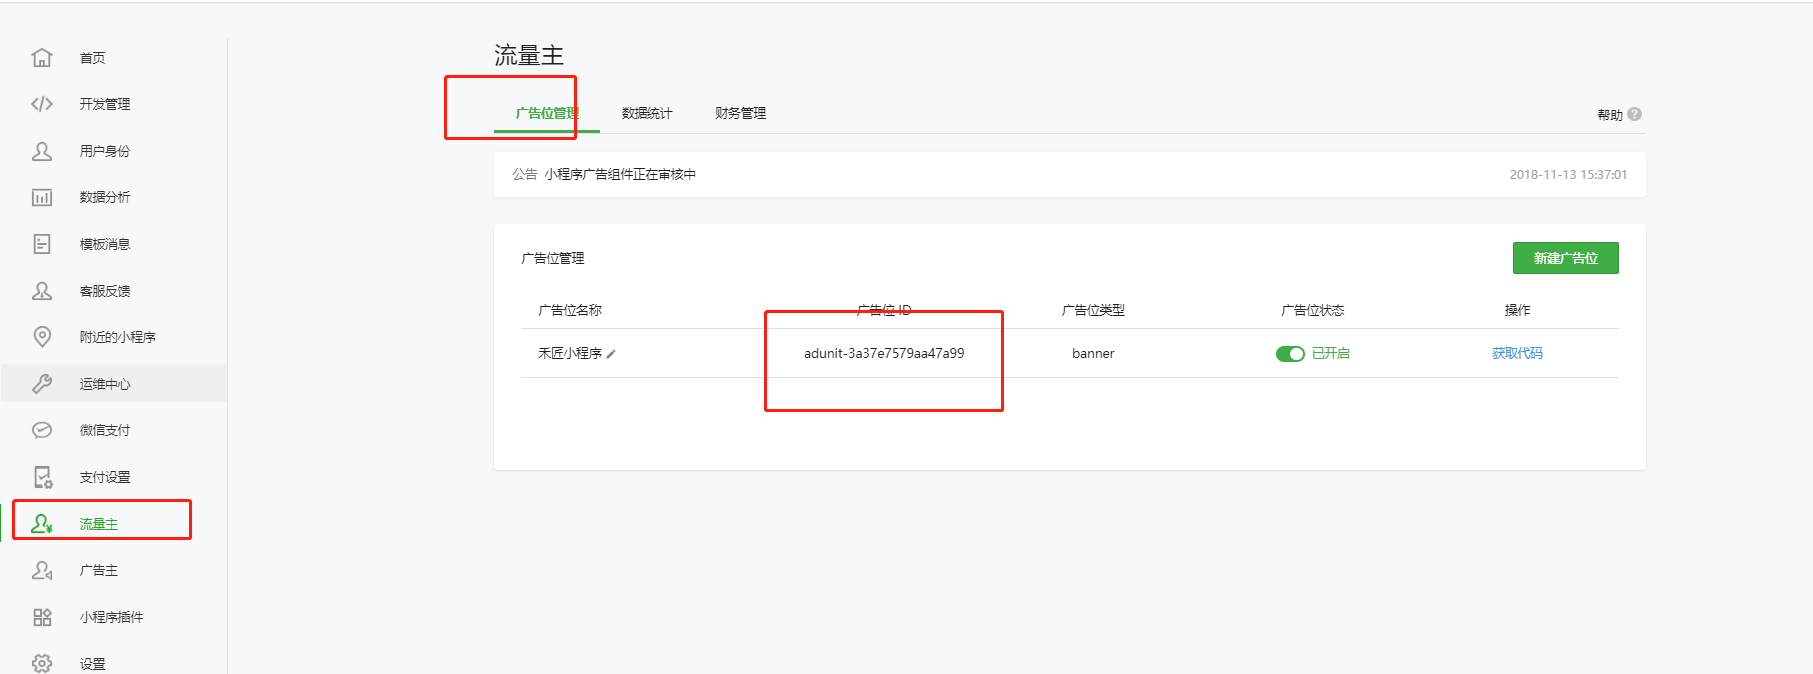Click the ad unit ID adunit-3a37e7579aa47a99
1813x674 pixels.
pyautogui.click(x=884, y=354)
